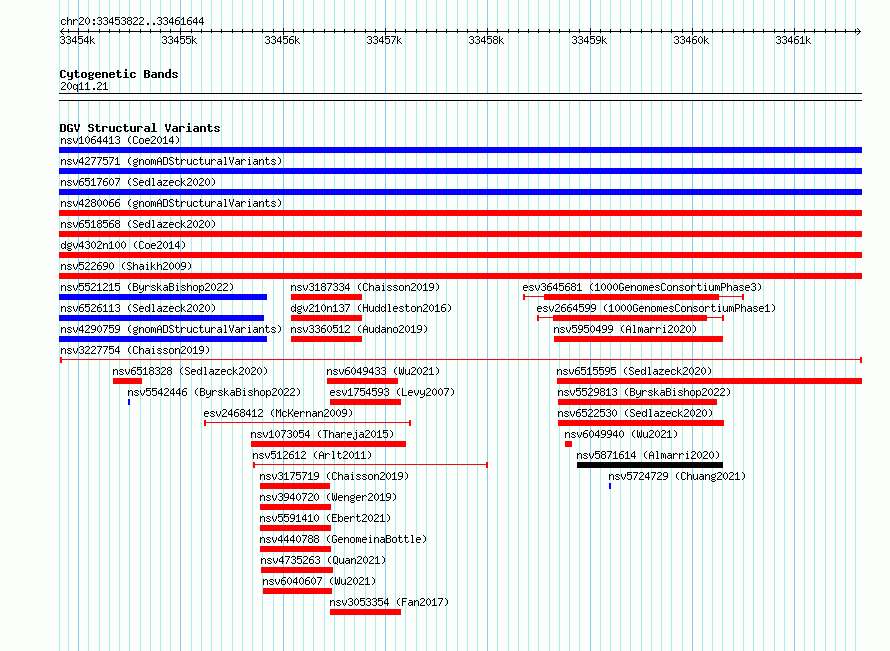
Task: Open the dgv4302n100 (Coe2014) label
Action: point(123,245)
